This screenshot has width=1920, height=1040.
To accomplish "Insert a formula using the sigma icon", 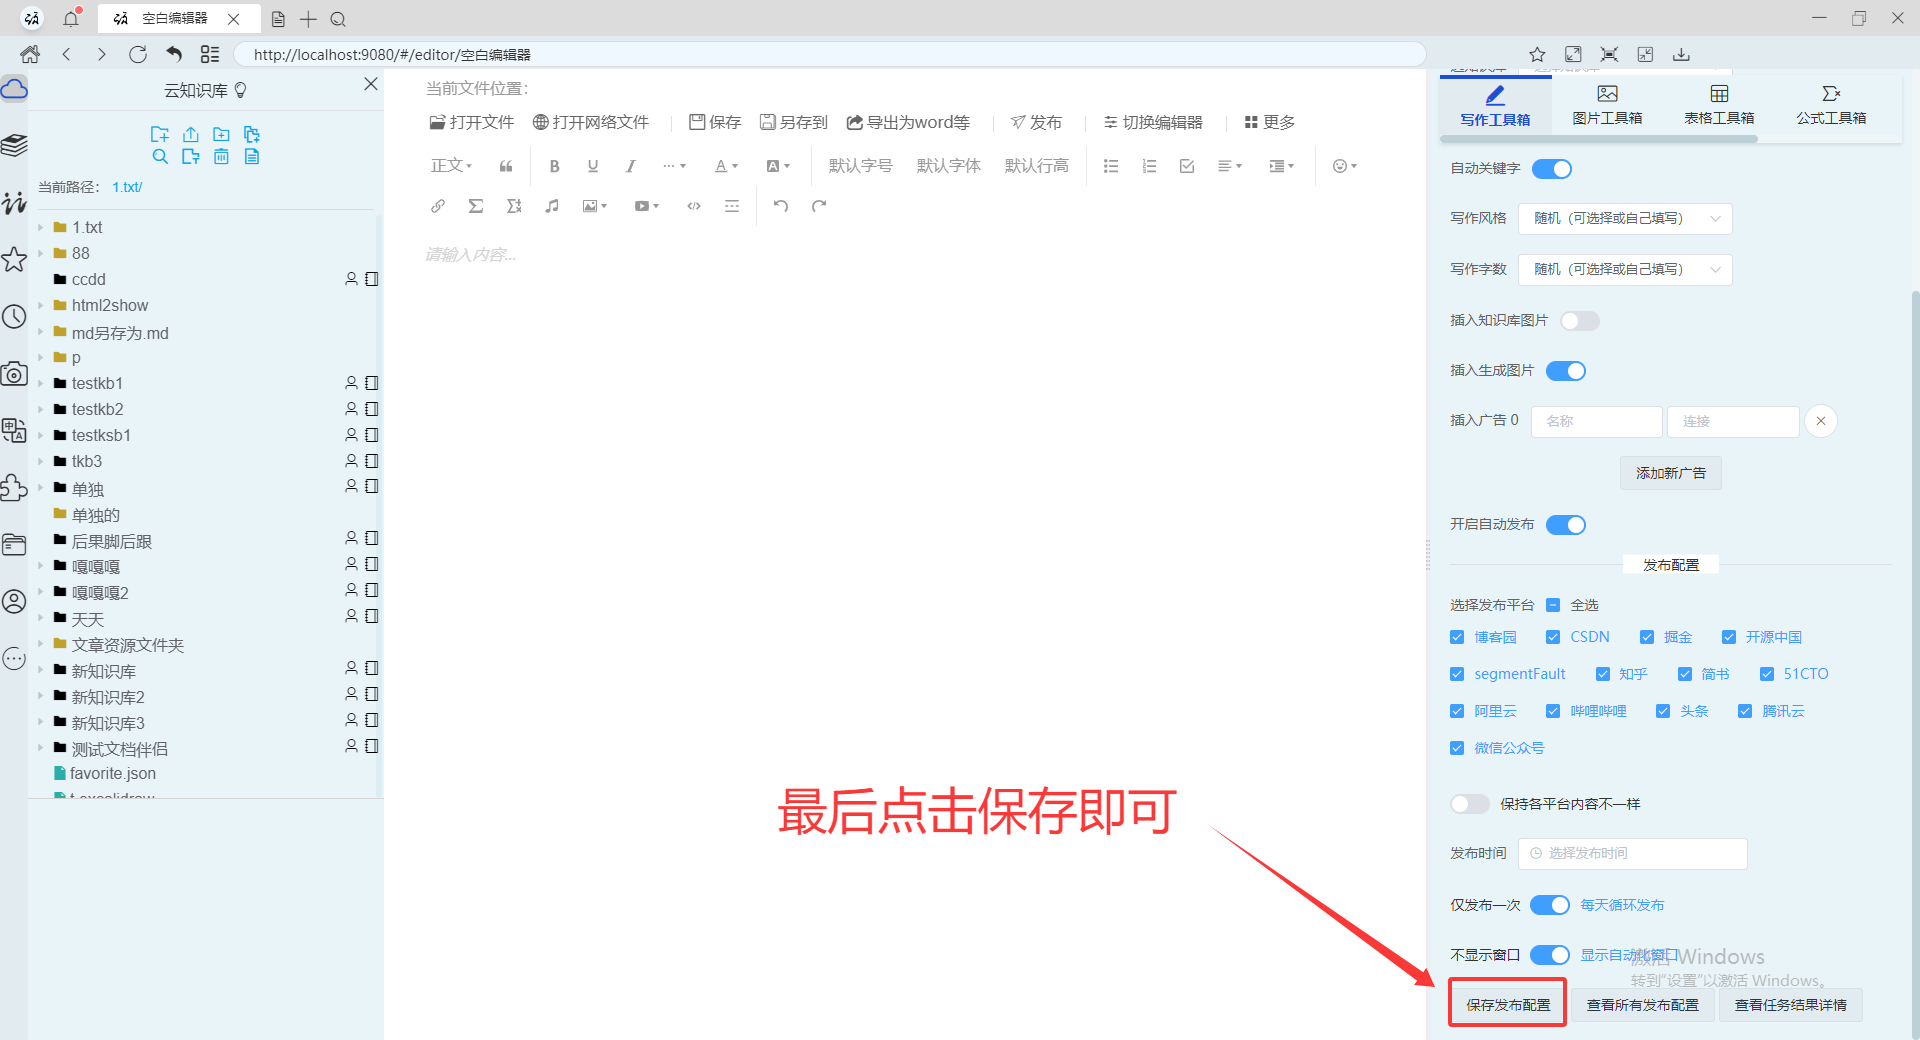I will (476, 205).
